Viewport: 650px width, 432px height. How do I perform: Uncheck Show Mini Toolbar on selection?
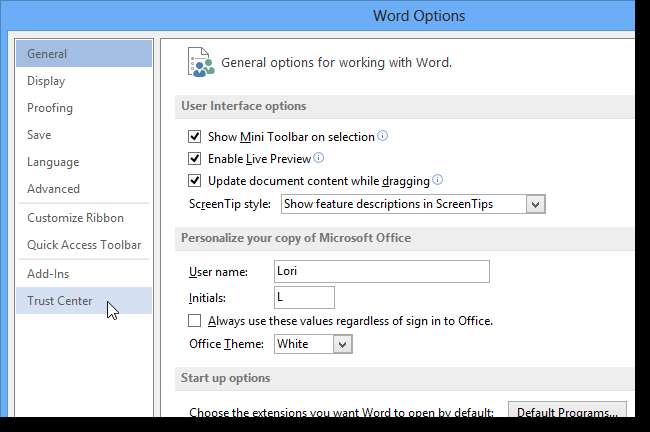(x=195, y=136)
